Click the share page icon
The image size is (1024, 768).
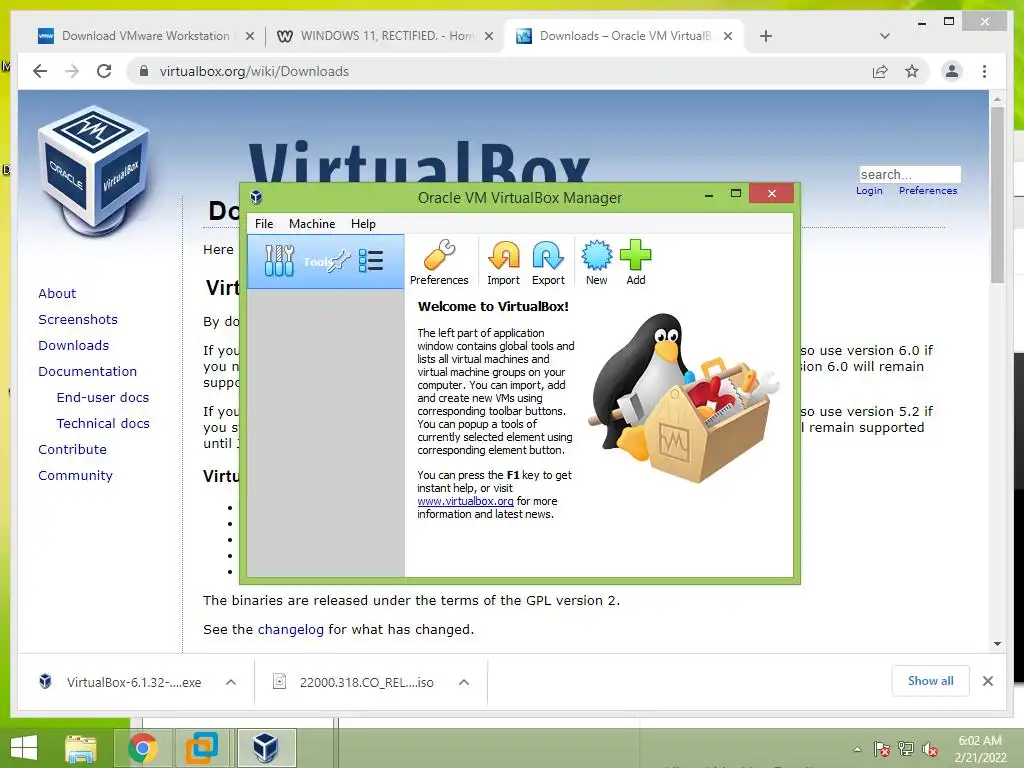[x=880, y=71]
